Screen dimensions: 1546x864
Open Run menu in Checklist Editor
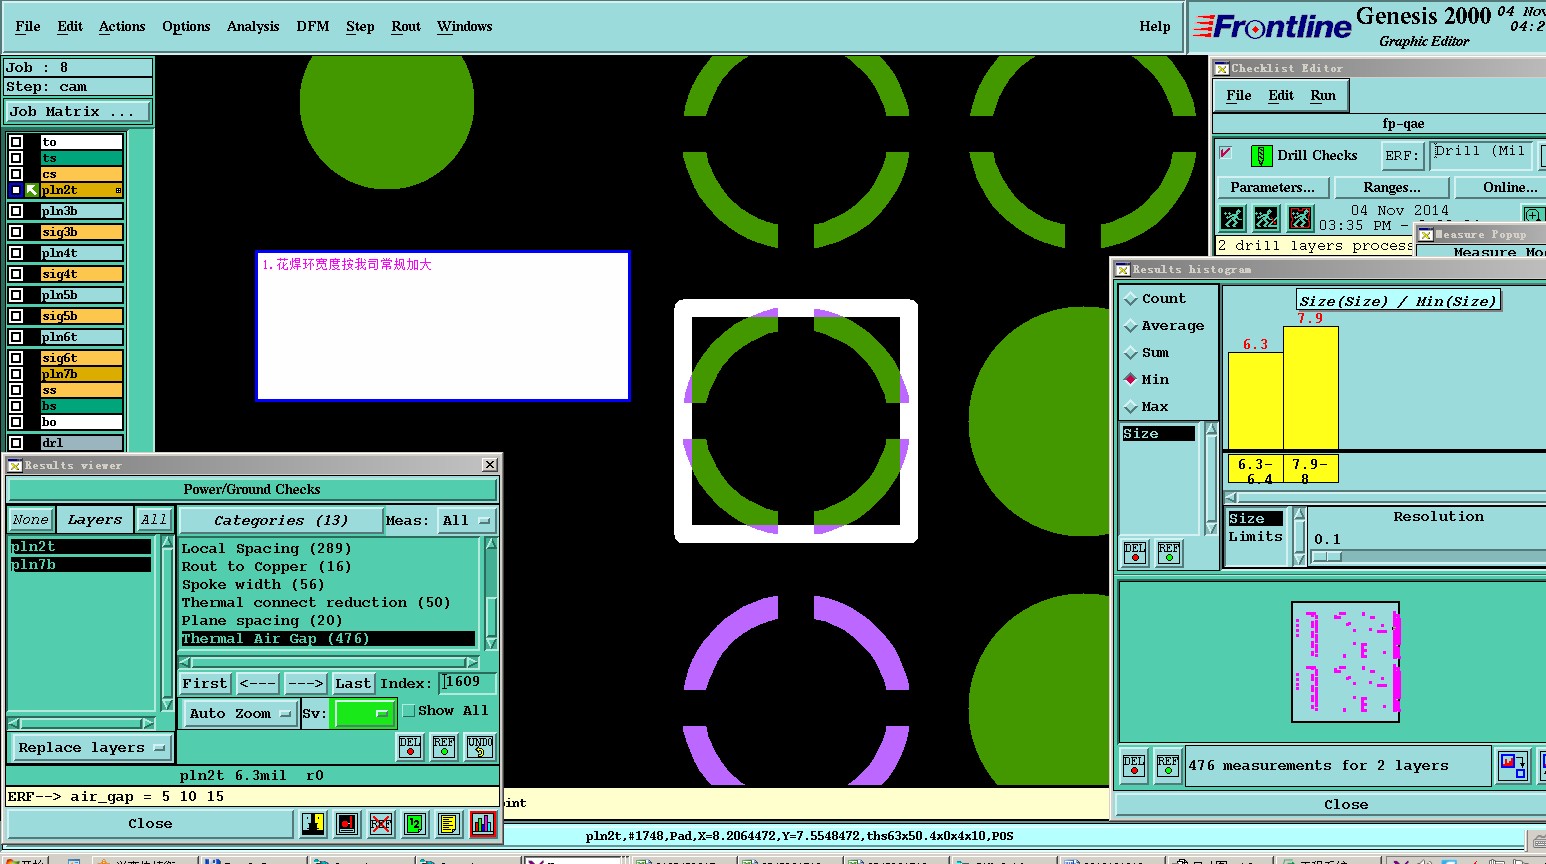click(1323, 96)
